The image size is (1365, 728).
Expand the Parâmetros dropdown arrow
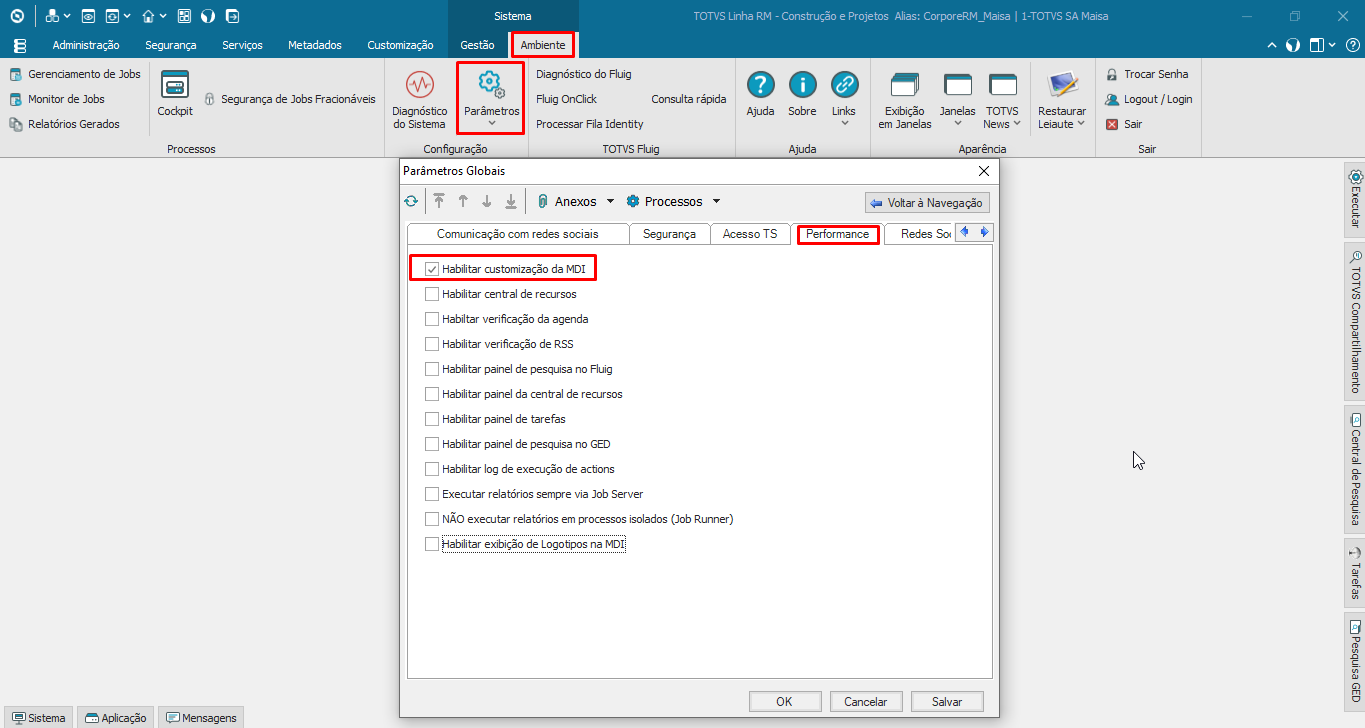coord(491,124)
